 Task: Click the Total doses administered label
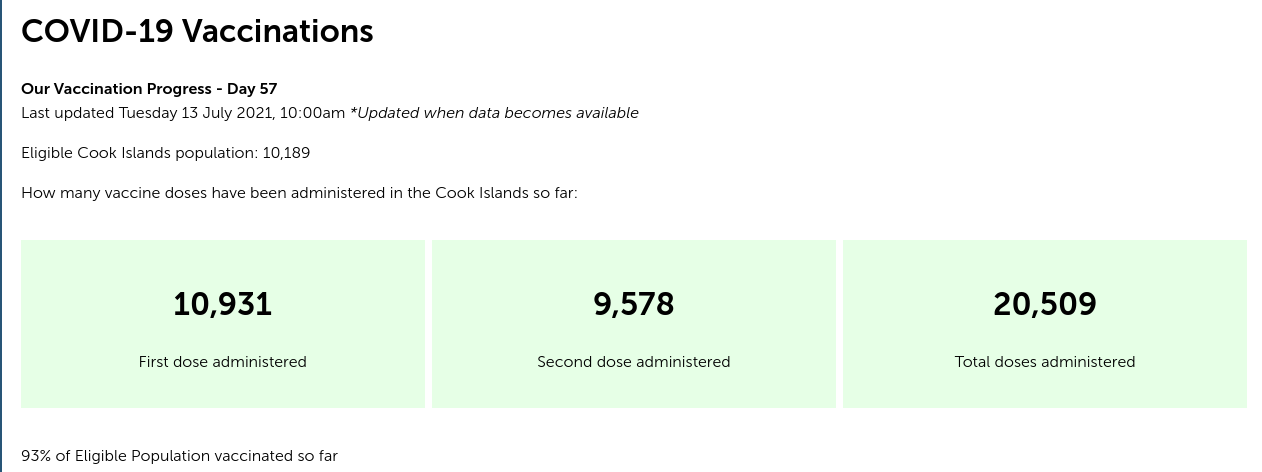[1045, 362]
